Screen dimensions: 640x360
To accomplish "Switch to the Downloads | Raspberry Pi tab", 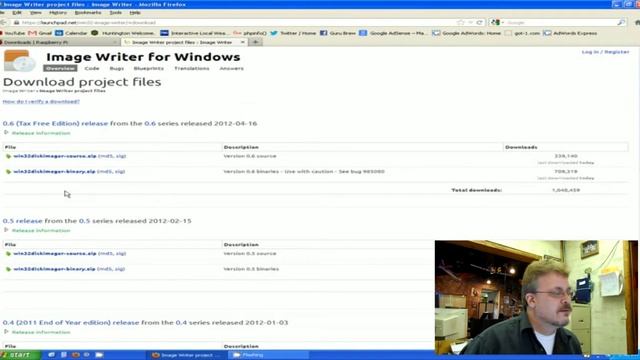I will tap(59, 42).
